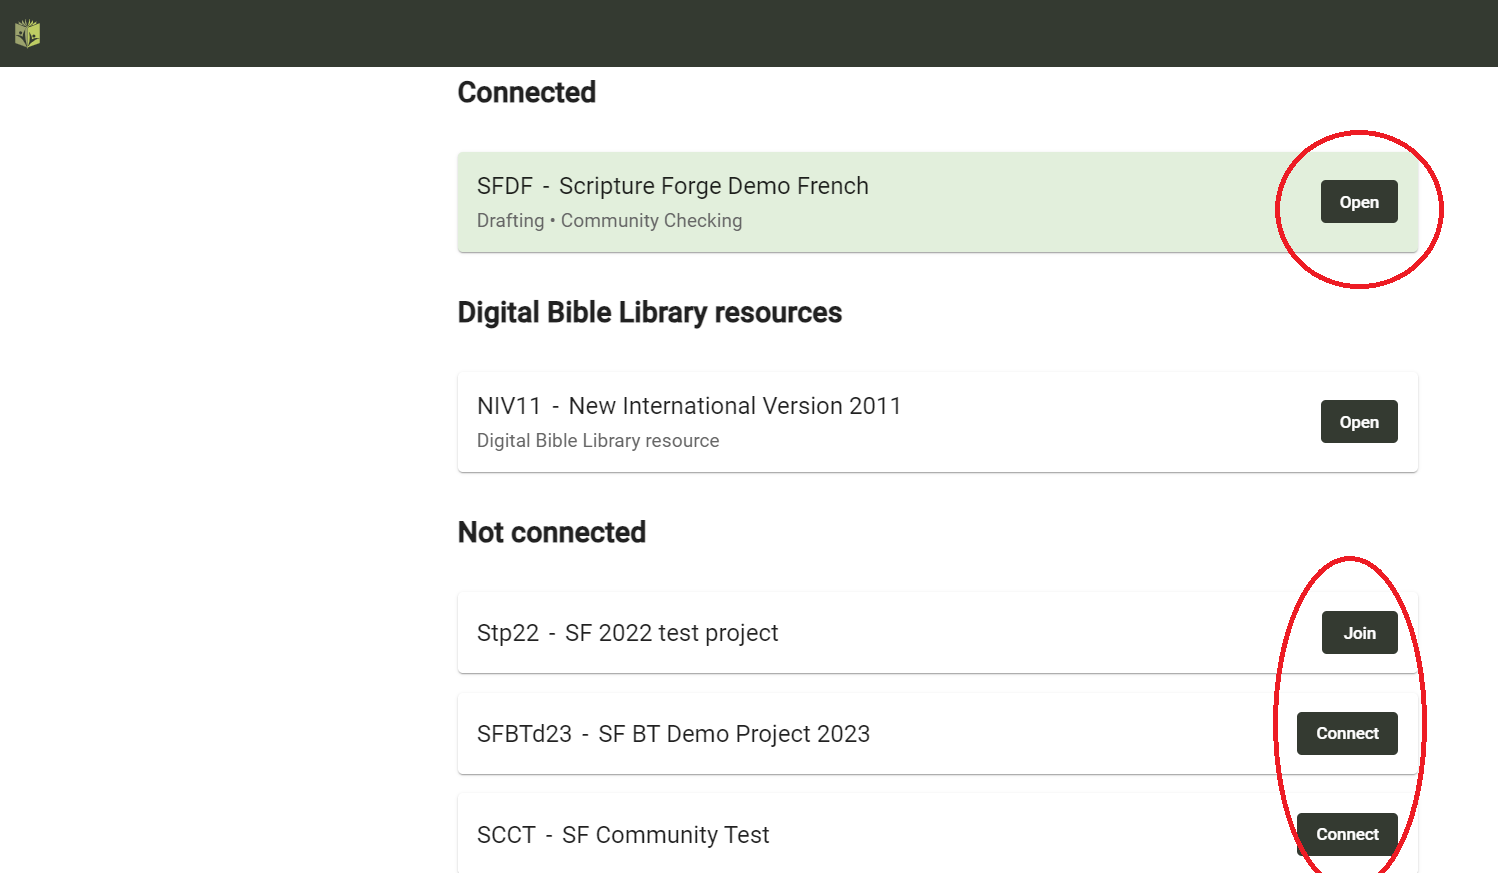Open the SFDF Scripture Forge Demo French project

[1359, 202]
